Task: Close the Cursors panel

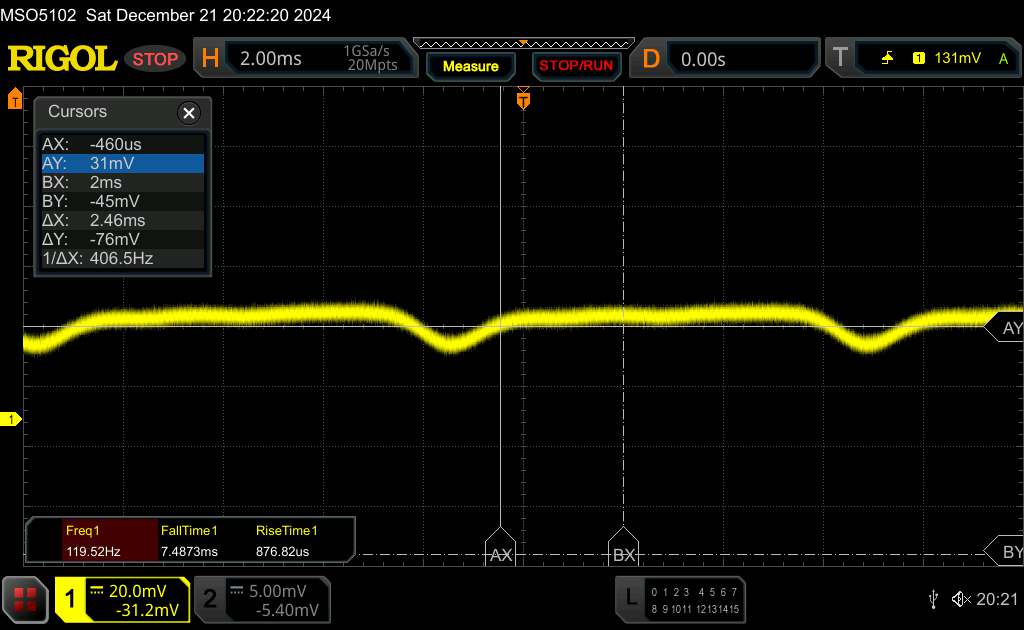Action: point(189,113)
